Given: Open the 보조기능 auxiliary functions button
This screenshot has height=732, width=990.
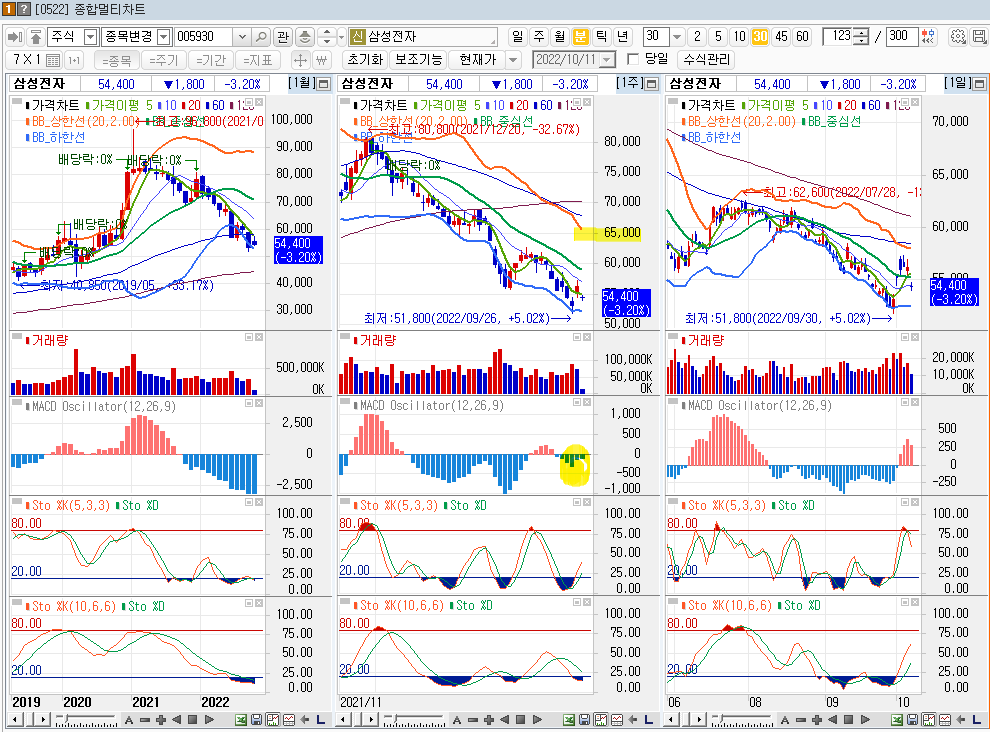Looking at the screenshot, I should 419,60.
